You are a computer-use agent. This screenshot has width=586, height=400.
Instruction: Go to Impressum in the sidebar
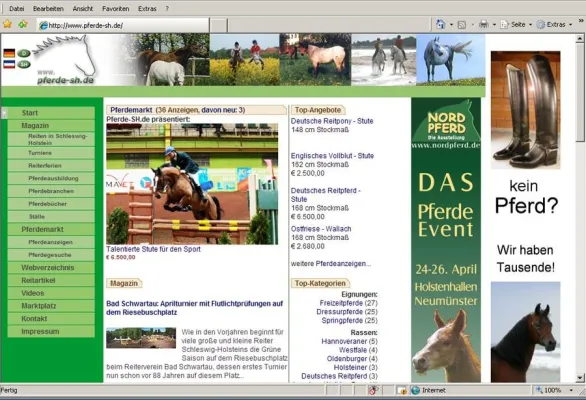pos(51,331)
